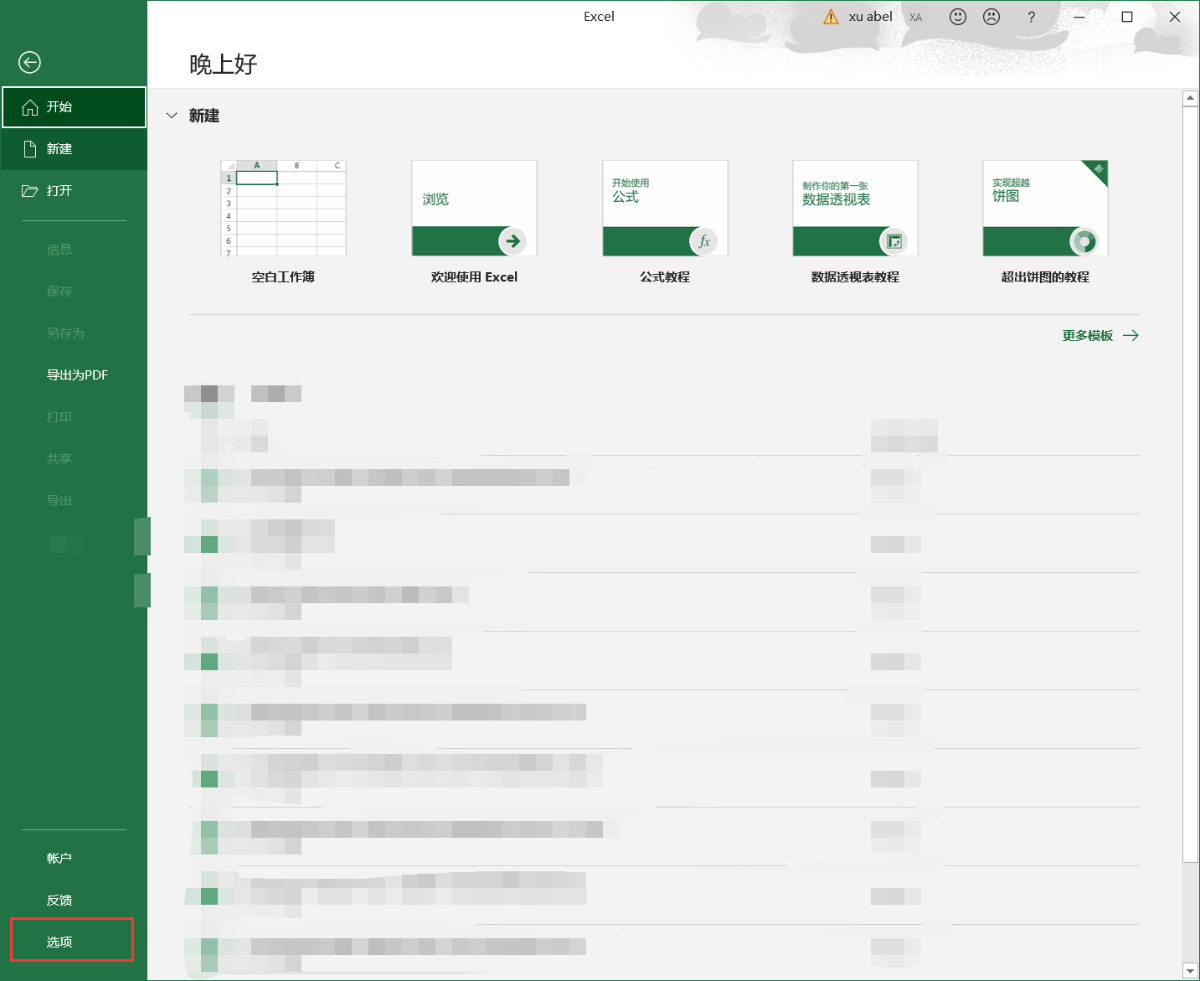Click the new document icon beside 新建
Image resolution: width=1200 pixels, height=981 pixels.
(x=30, y=149)
